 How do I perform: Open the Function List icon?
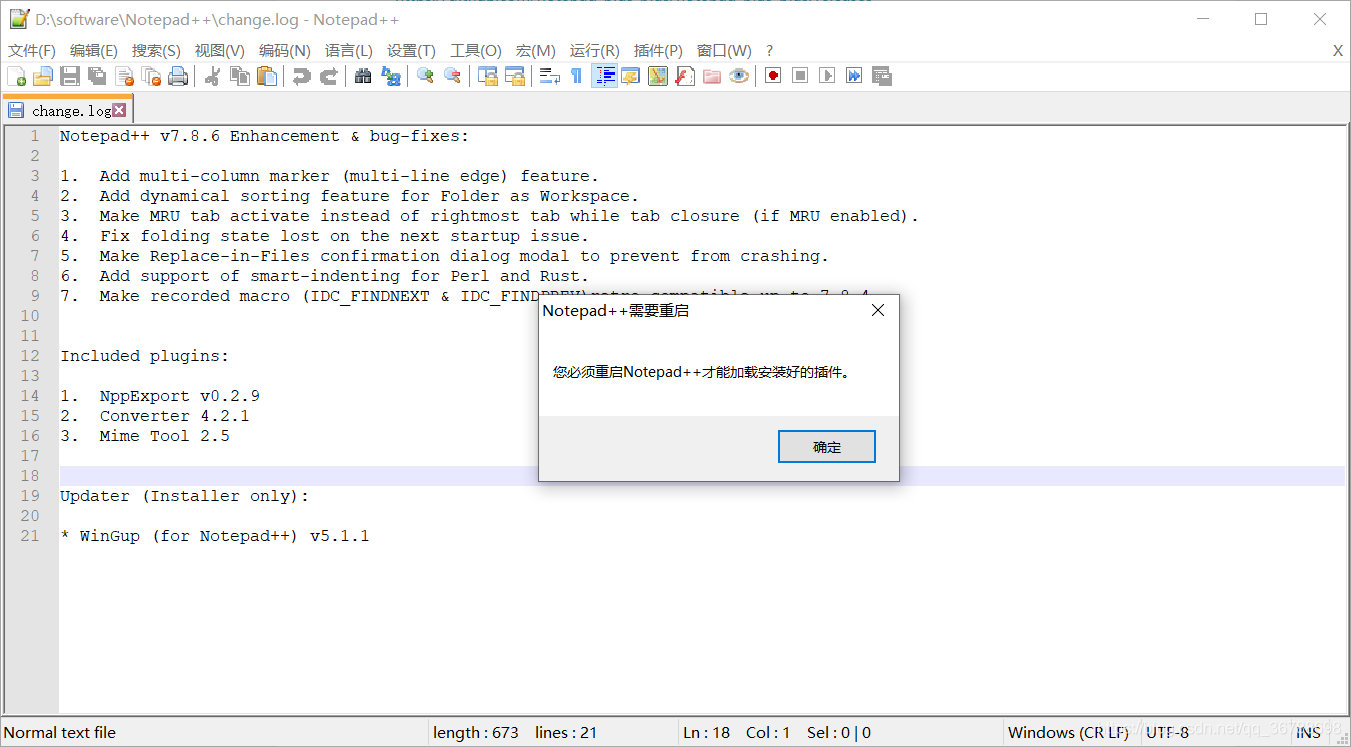pos(684,76)
